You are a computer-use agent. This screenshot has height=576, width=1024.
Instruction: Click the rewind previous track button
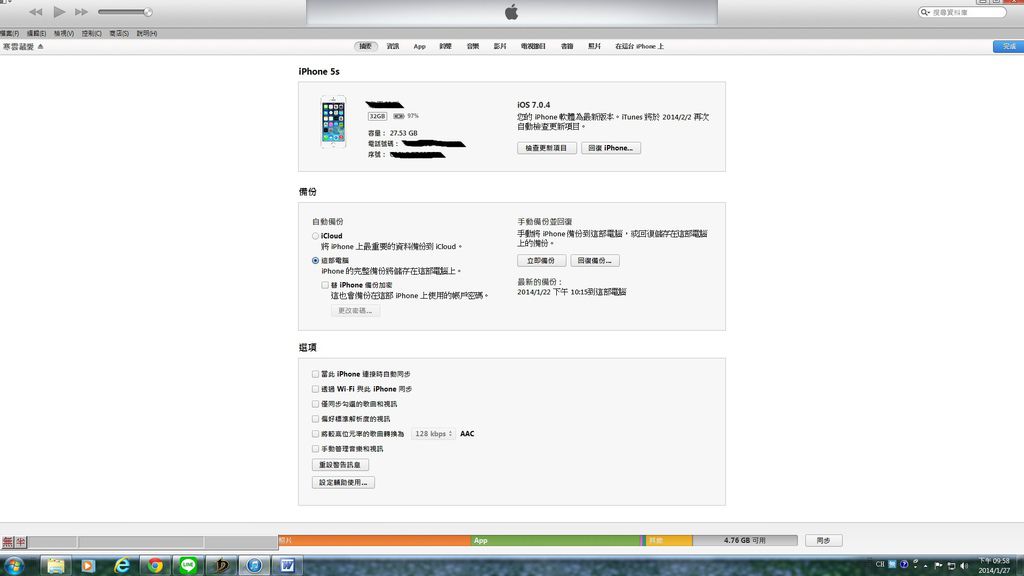(x=35, y=12)
